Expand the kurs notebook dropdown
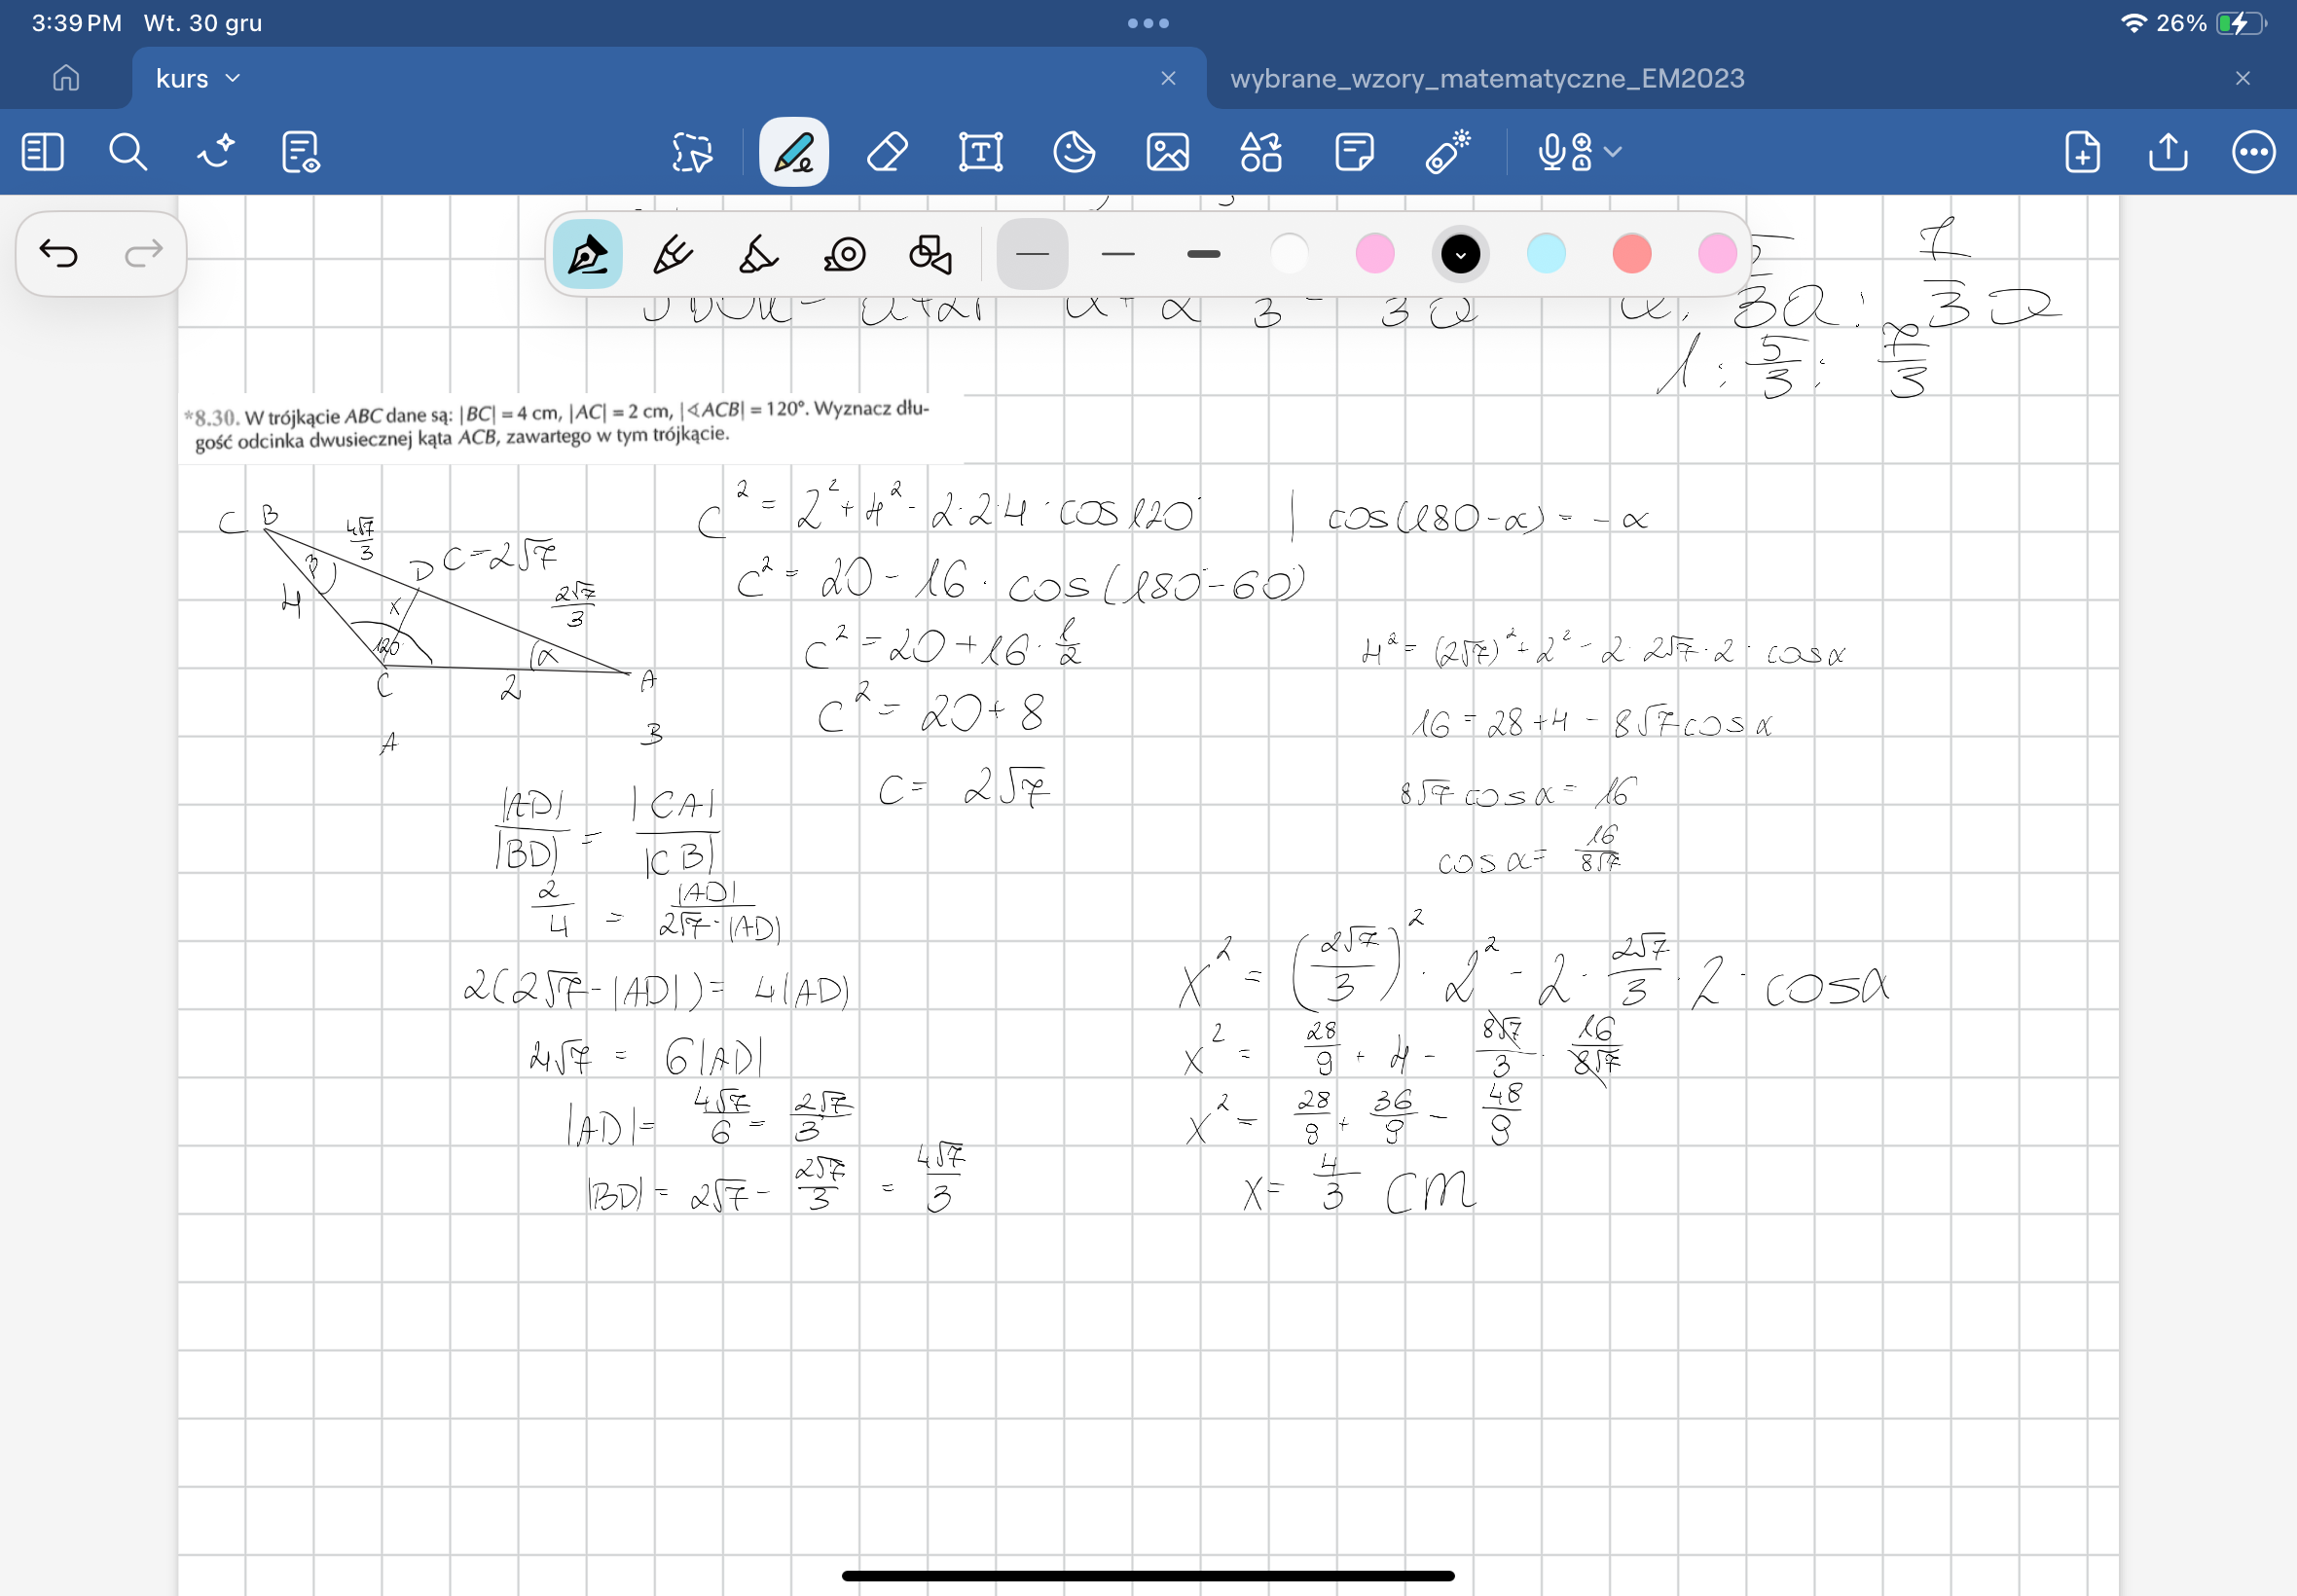2297x1596 pixels. pyautogui.click(x=233, y=78)
